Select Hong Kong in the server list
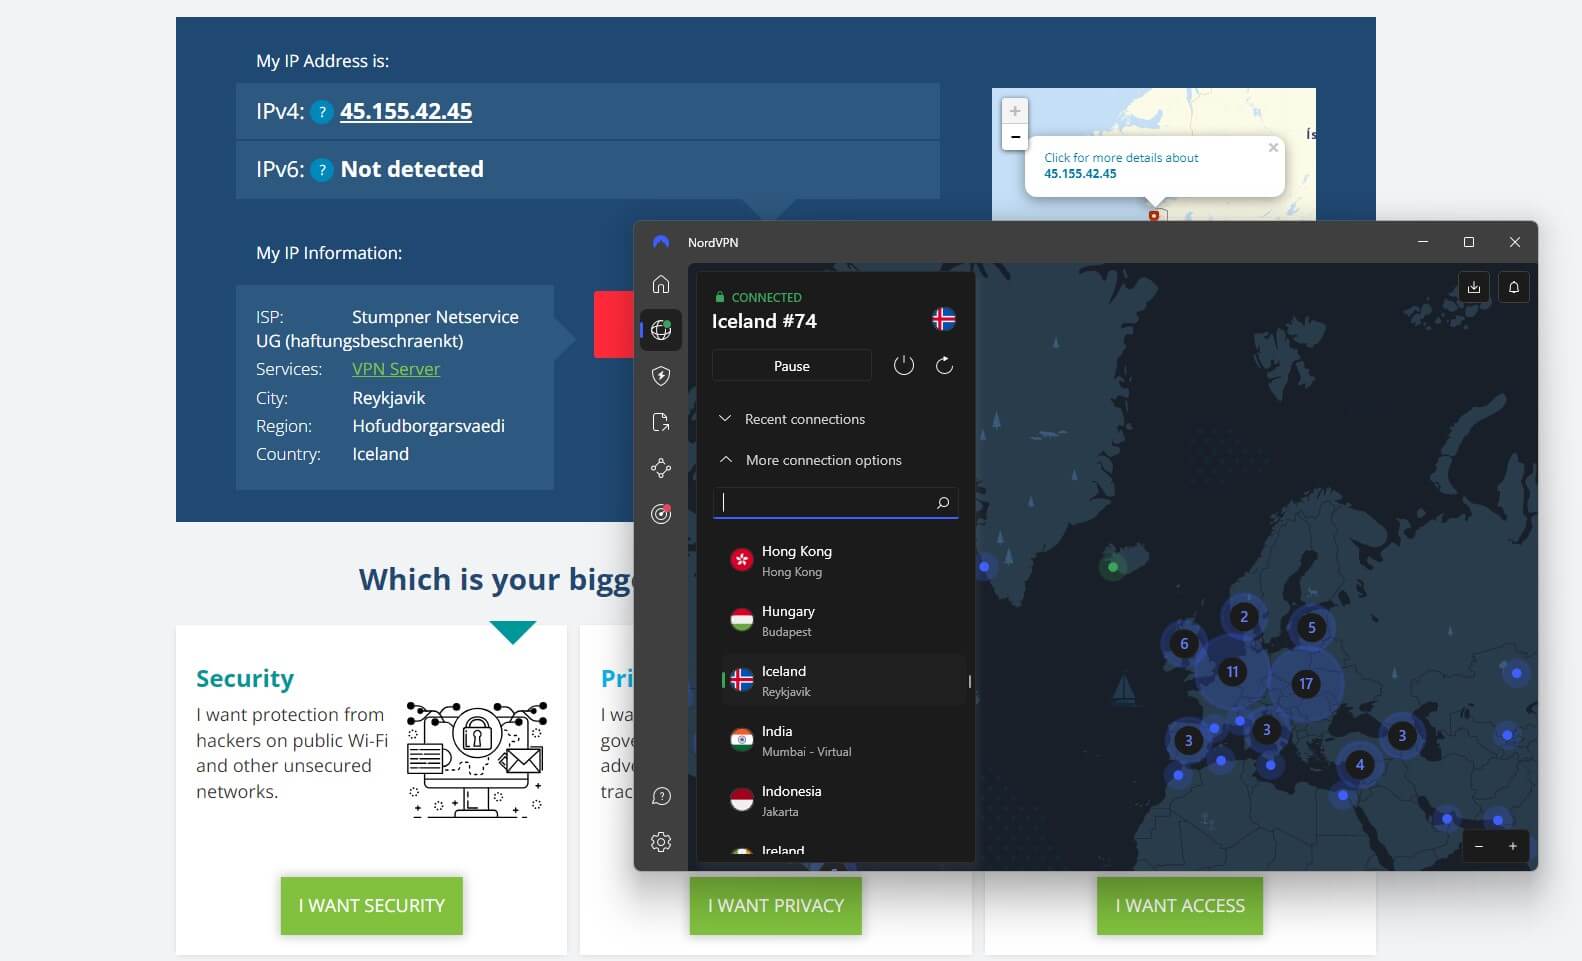The image size is (1582, 961). click(x=843, y=560)
